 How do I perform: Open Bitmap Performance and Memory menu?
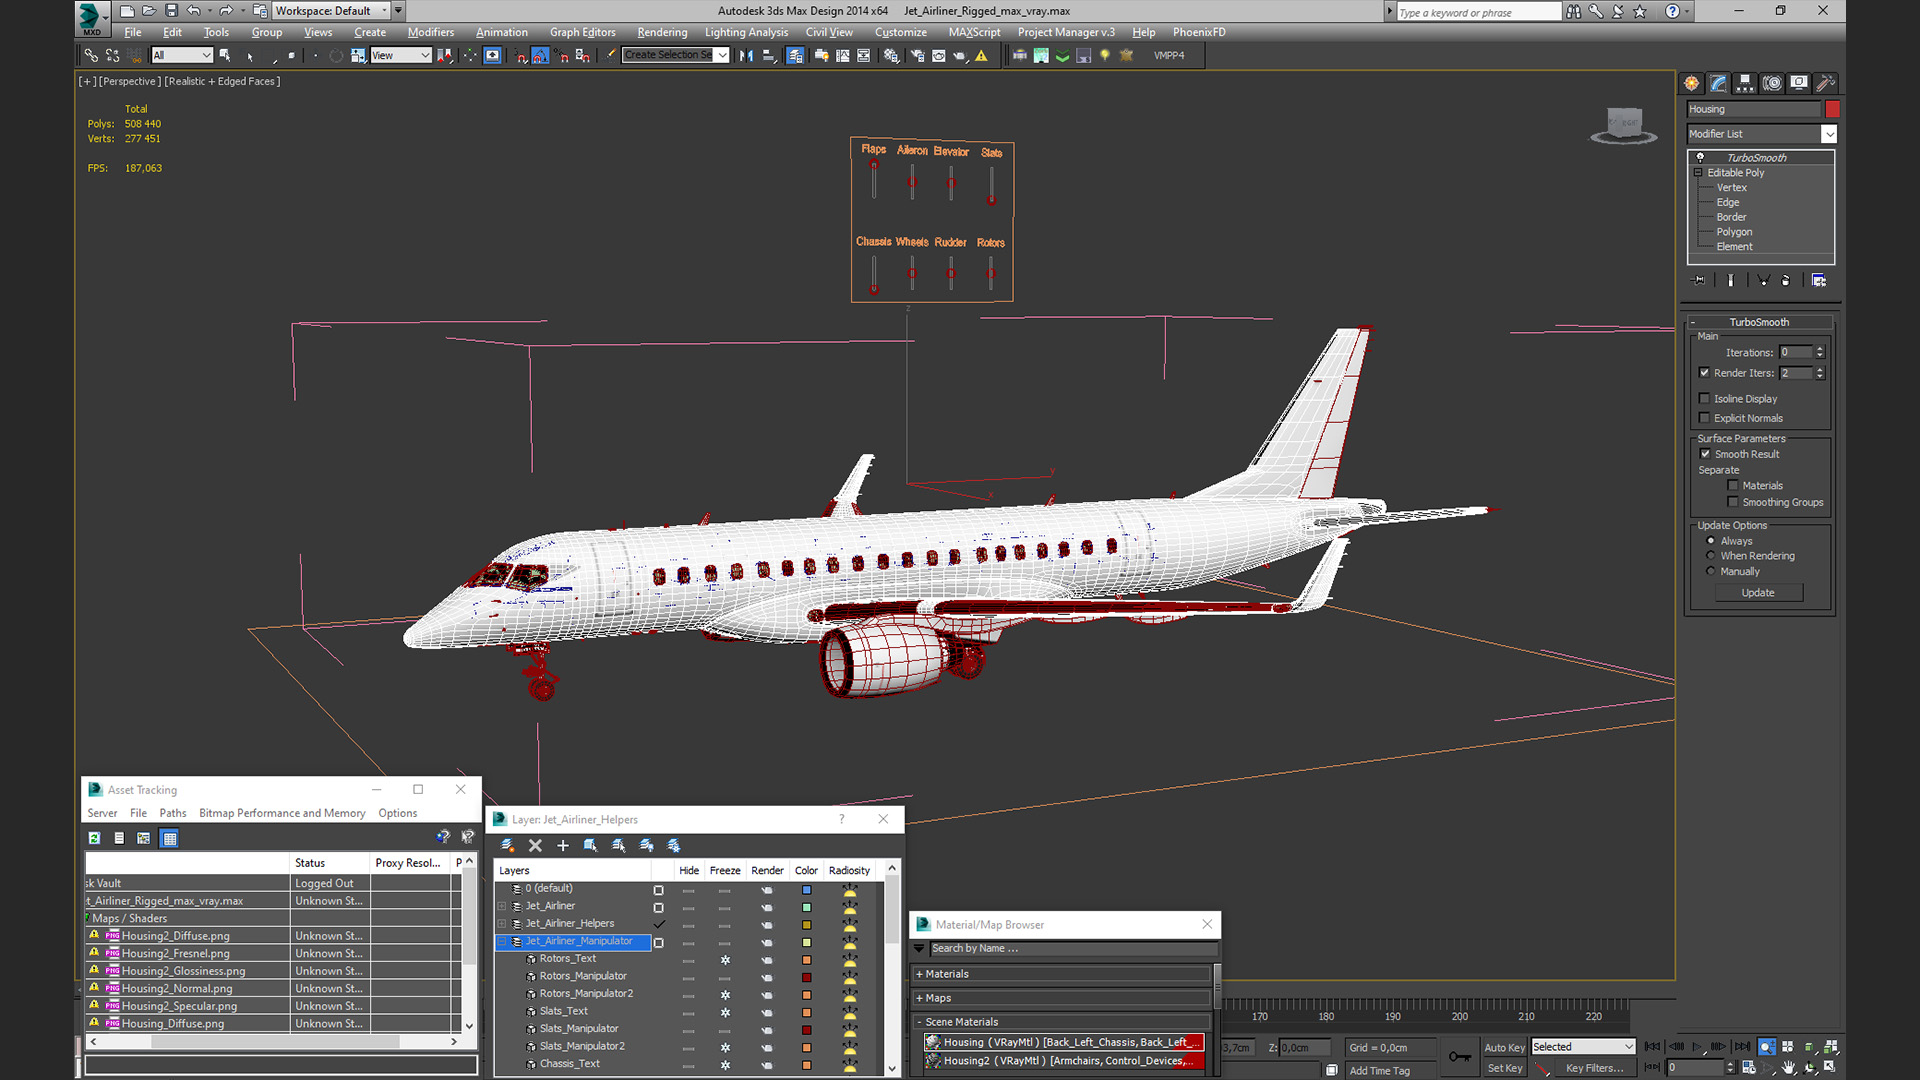[282, 813]
